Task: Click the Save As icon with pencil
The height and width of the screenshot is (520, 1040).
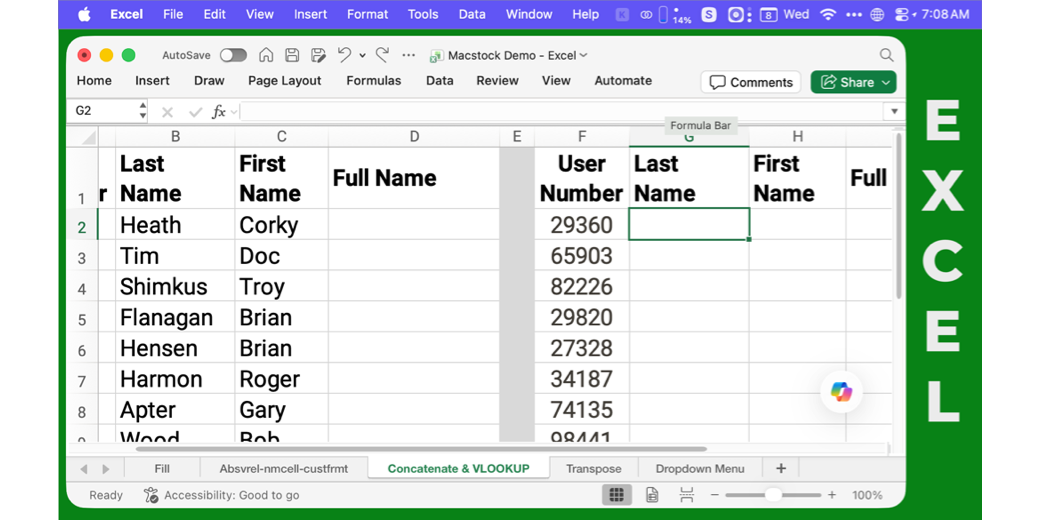Action: click(x=318, y=55)
